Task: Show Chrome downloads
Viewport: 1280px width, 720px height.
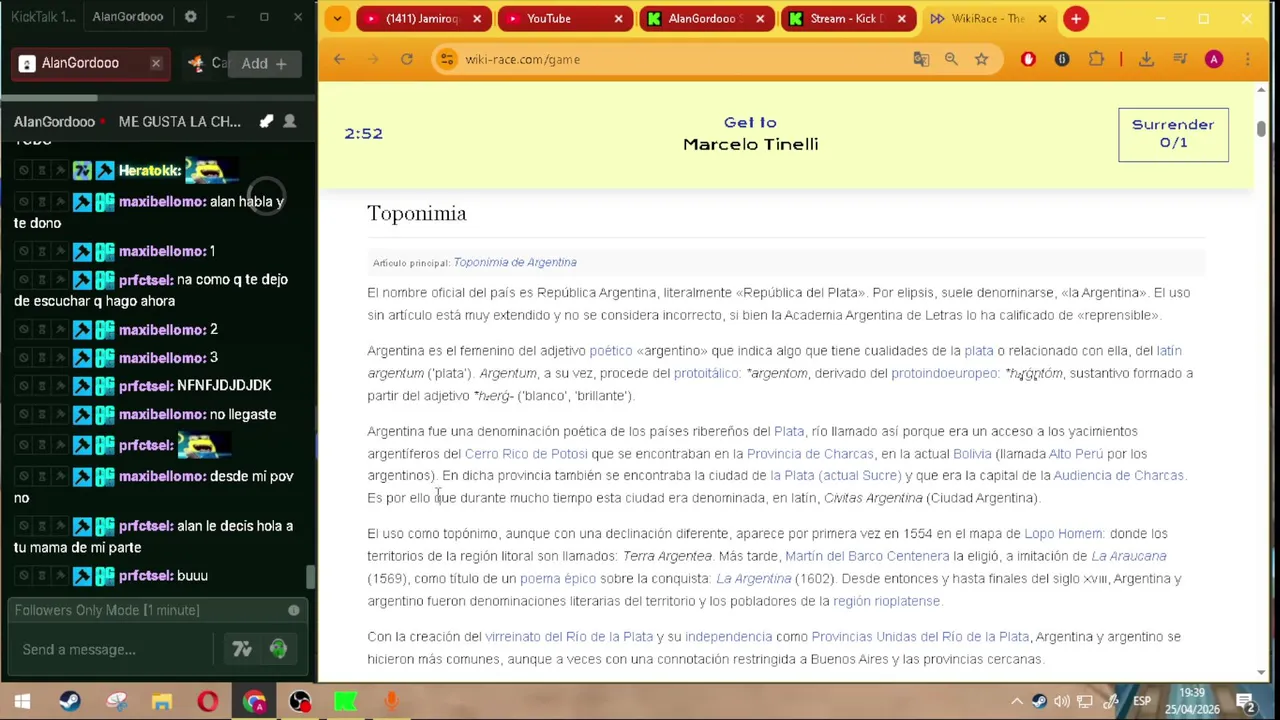Action: click(1146, 59)
